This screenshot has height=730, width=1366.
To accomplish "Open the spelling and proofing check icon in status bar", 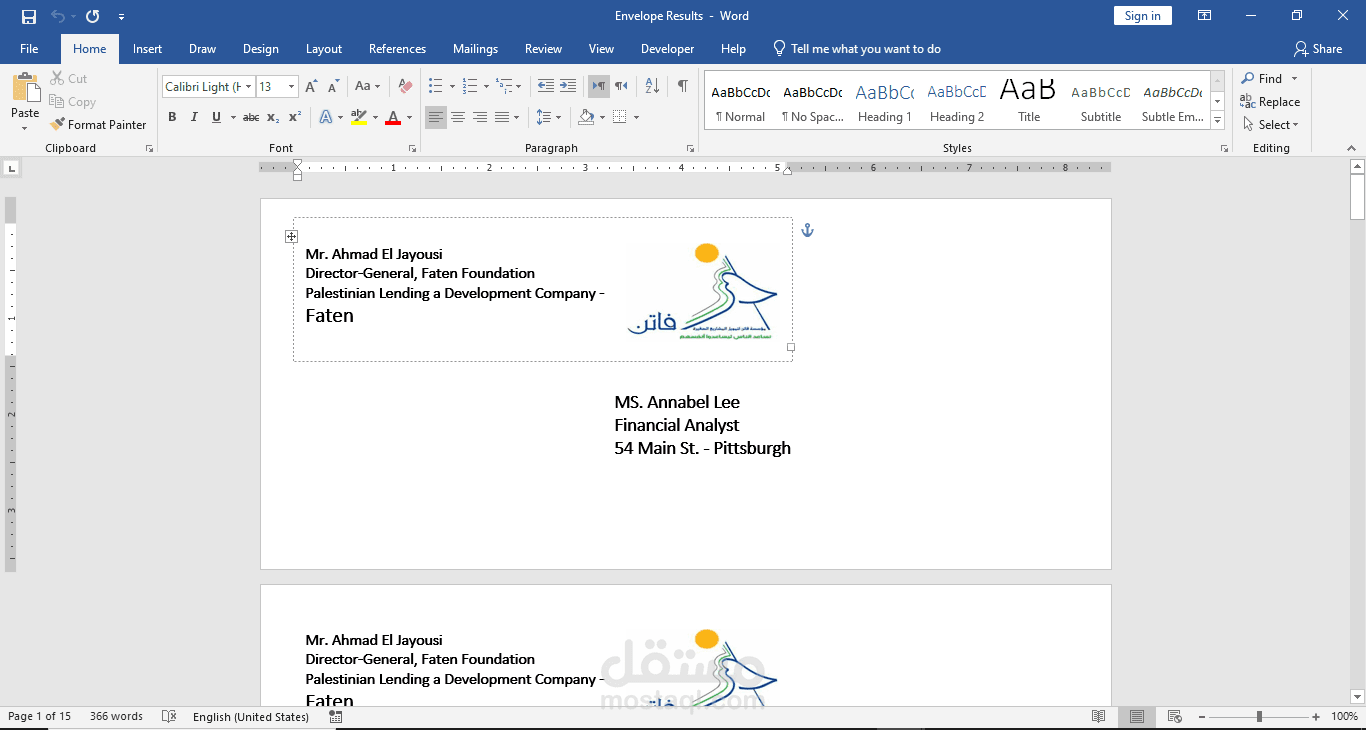I will click(x=169, y=717).
